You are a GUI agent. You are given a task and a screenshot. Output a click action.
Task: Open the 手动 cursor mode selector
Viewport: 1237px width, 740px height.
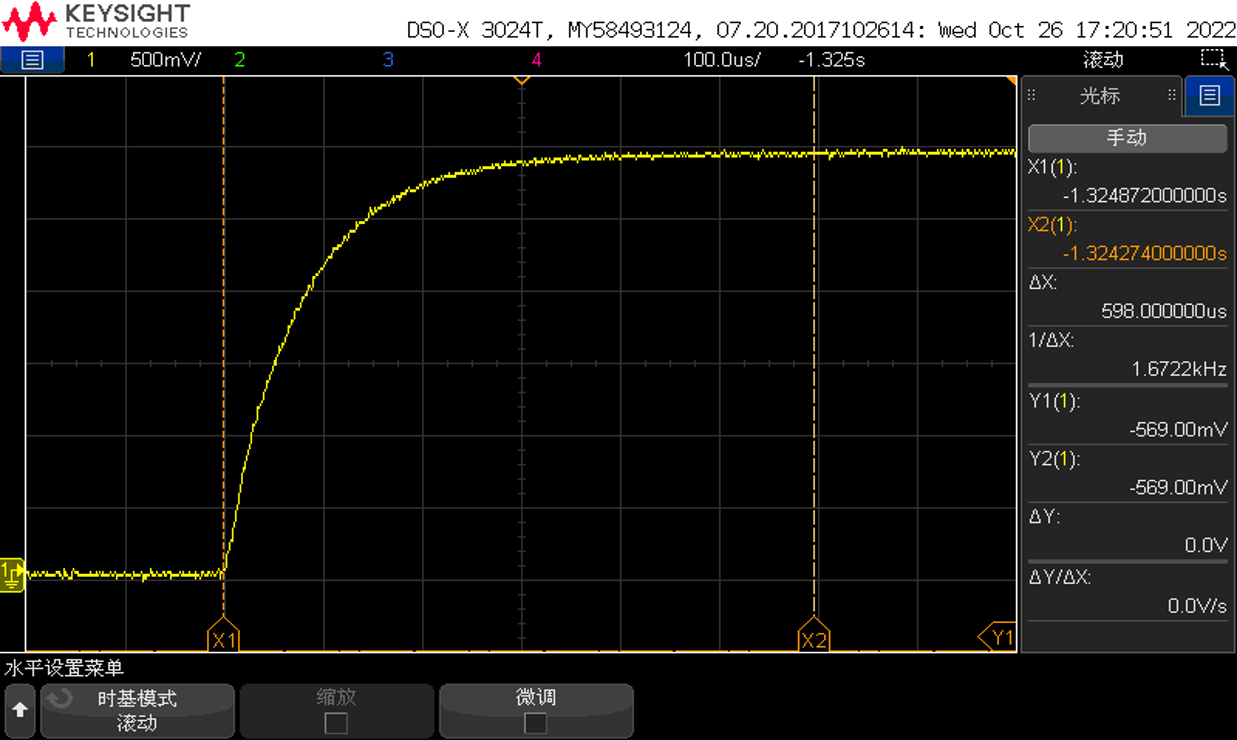(x=1126, y=138)
